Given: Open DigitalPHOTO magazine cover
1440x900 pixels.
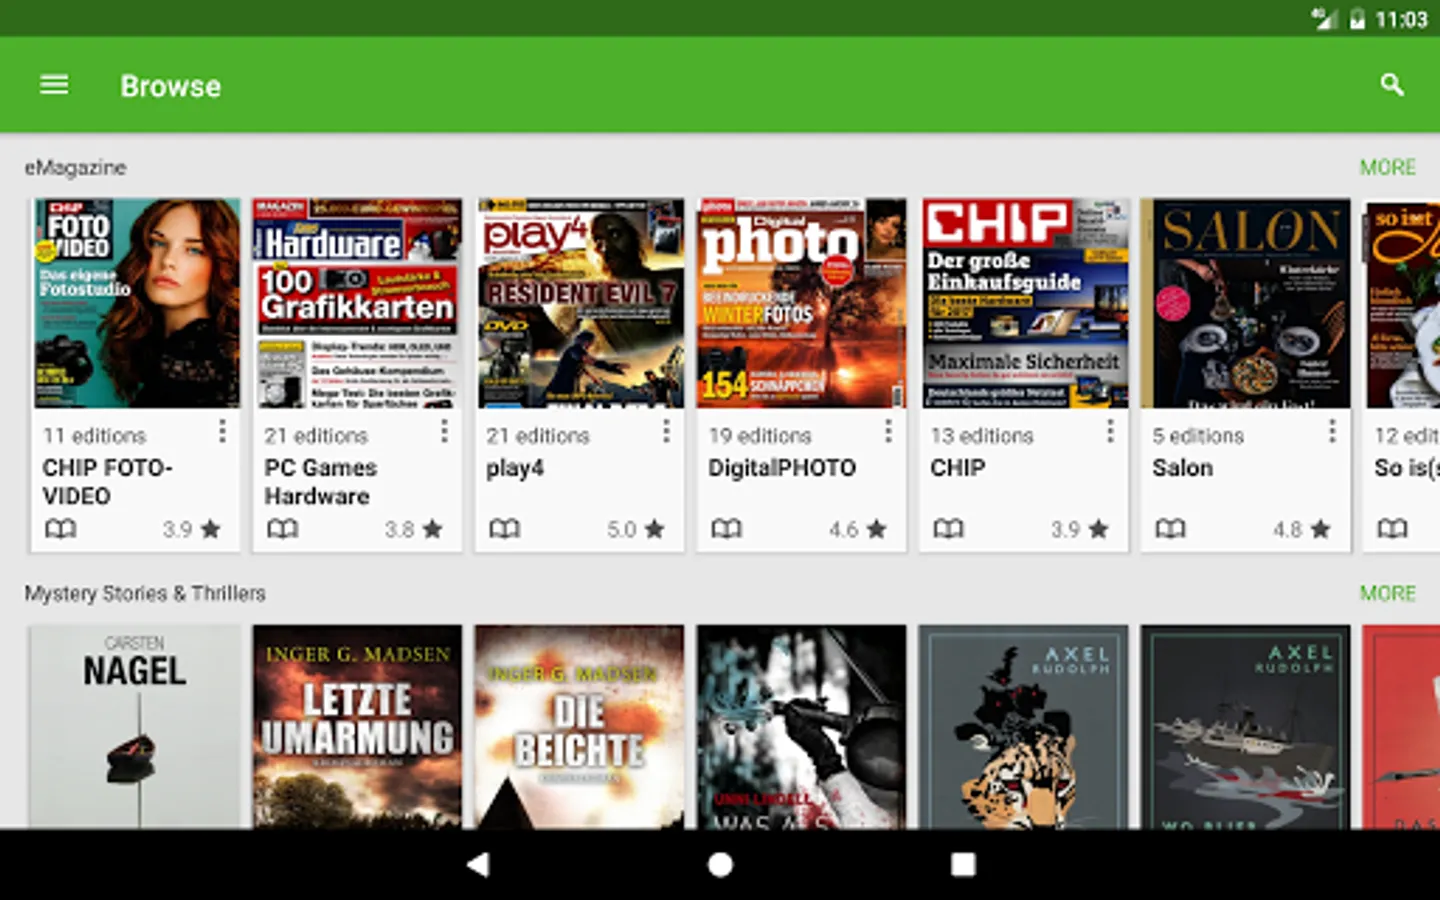Looking at the screenshot, I should pos(802,303).
